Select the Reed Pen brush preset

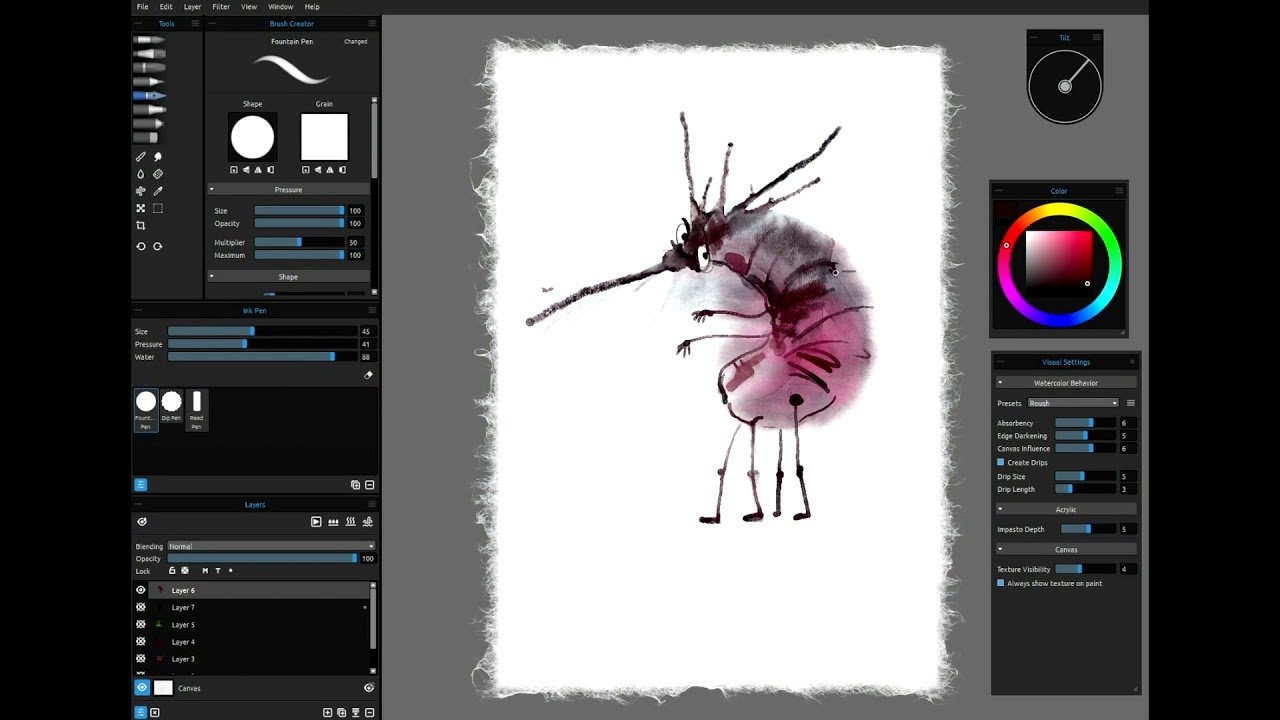[x=197, y=410]
